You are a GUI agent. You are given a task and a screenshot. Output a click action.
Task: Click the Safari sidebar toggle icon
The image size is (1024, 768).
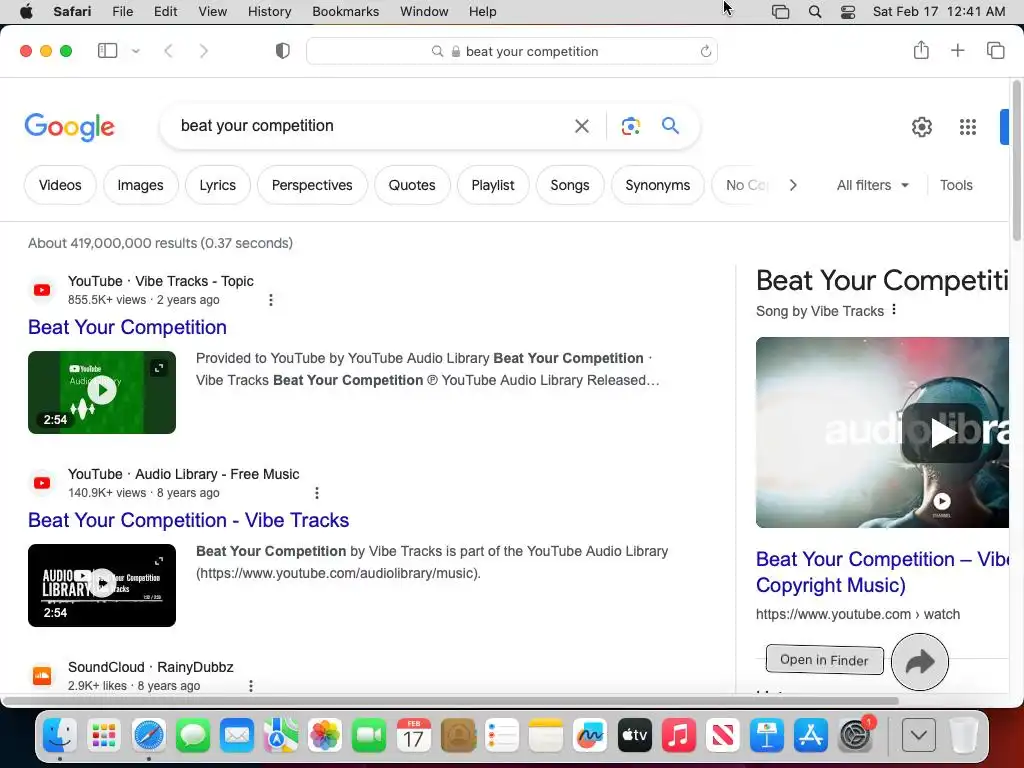tap(107, 51)
